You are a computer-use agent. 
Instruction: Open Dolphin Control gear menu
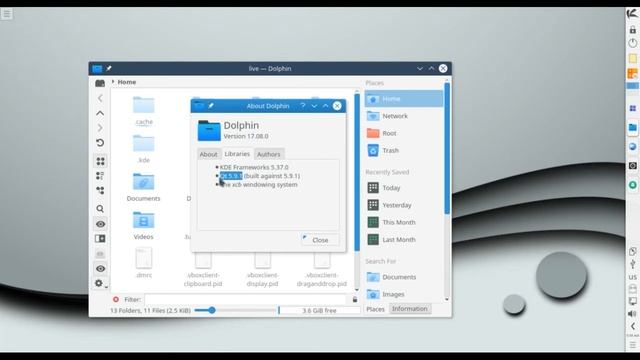(99, 283)
